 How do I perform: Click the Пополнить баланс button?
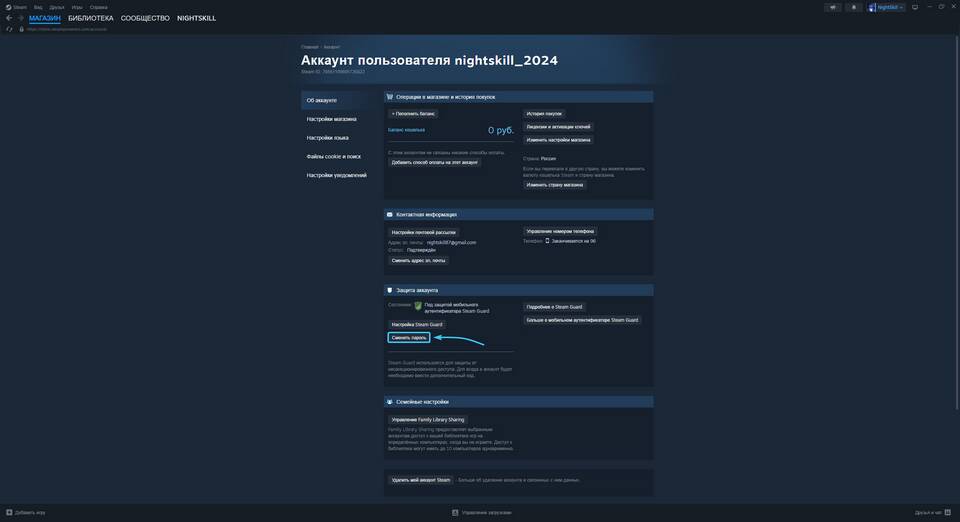click(413, 114)
